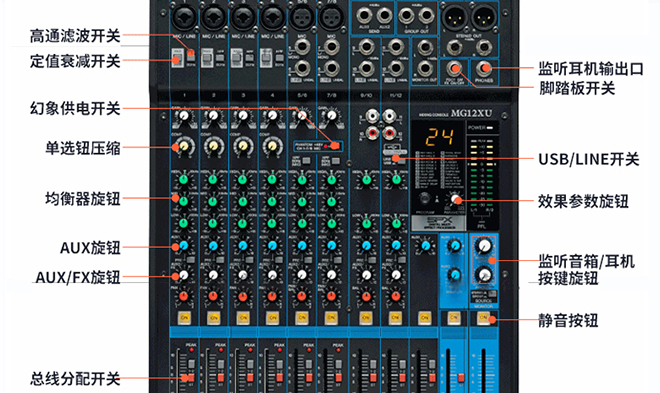
Task: Click channel 1 MID equalizer green knob
Action: coord(184,201)
